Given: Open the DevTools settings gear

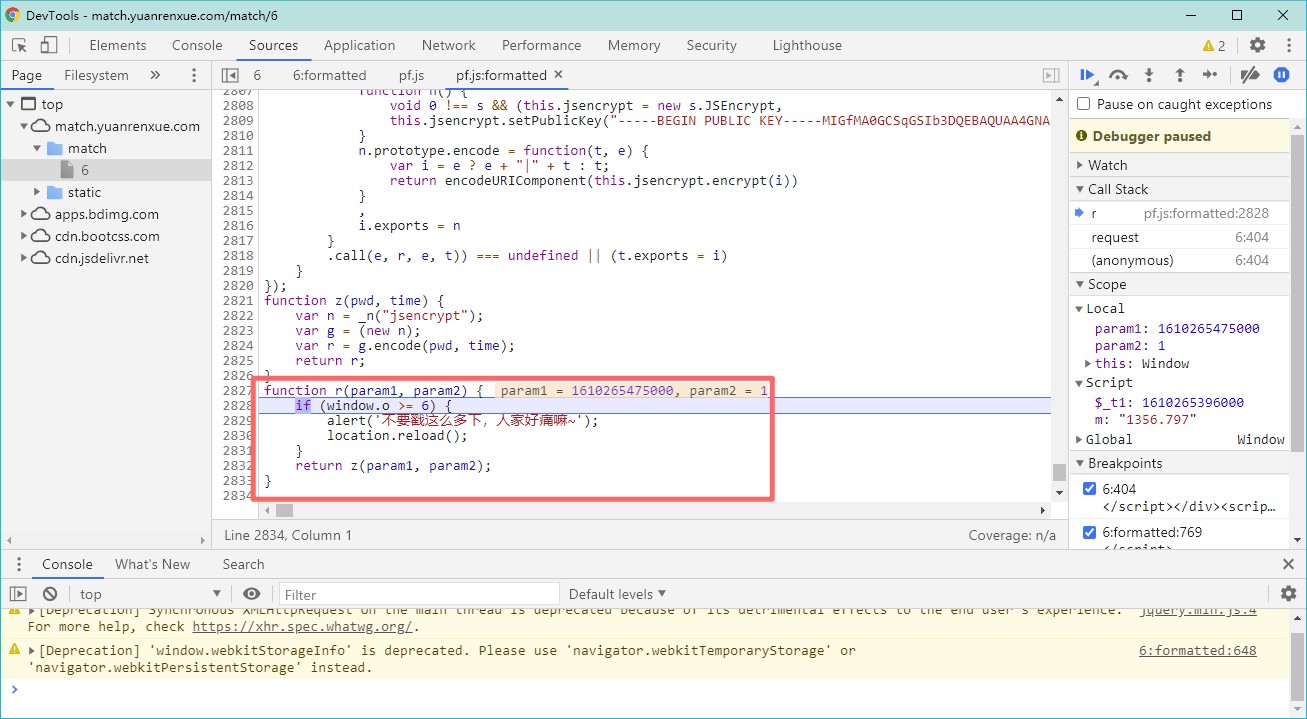Looking at the screenshot, I should 1257,45.
